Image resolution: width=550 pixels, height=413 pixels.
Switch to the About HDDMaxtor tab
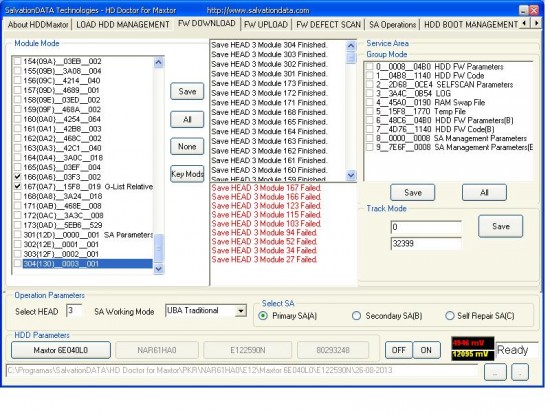[x=38, y=25]
